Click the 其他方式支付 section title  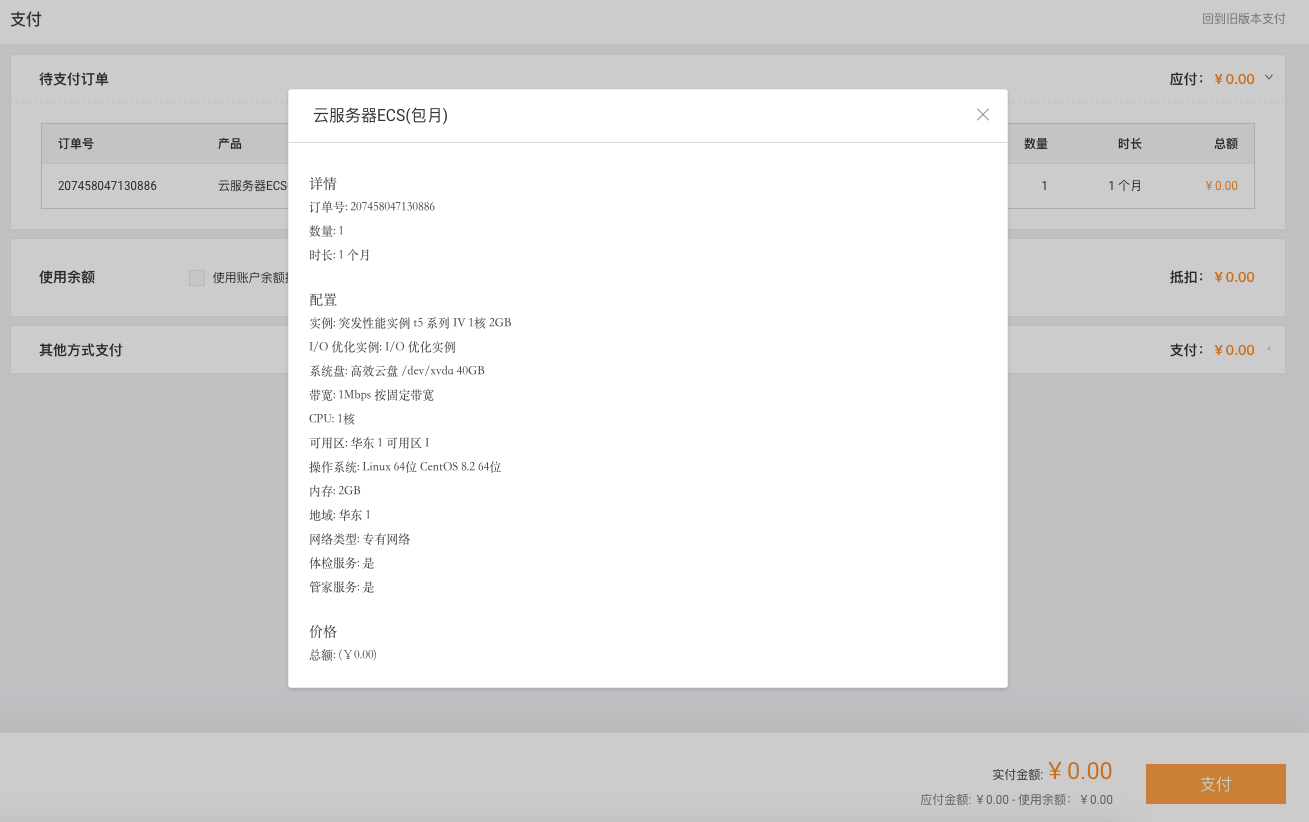(x=81, y=350)
